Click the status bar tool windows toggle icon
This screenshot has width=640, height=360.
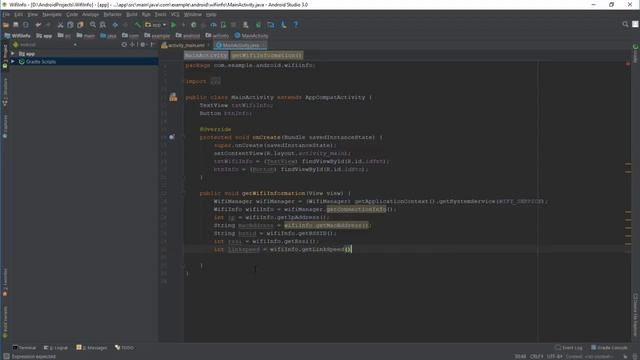click(x=6, y=356)
